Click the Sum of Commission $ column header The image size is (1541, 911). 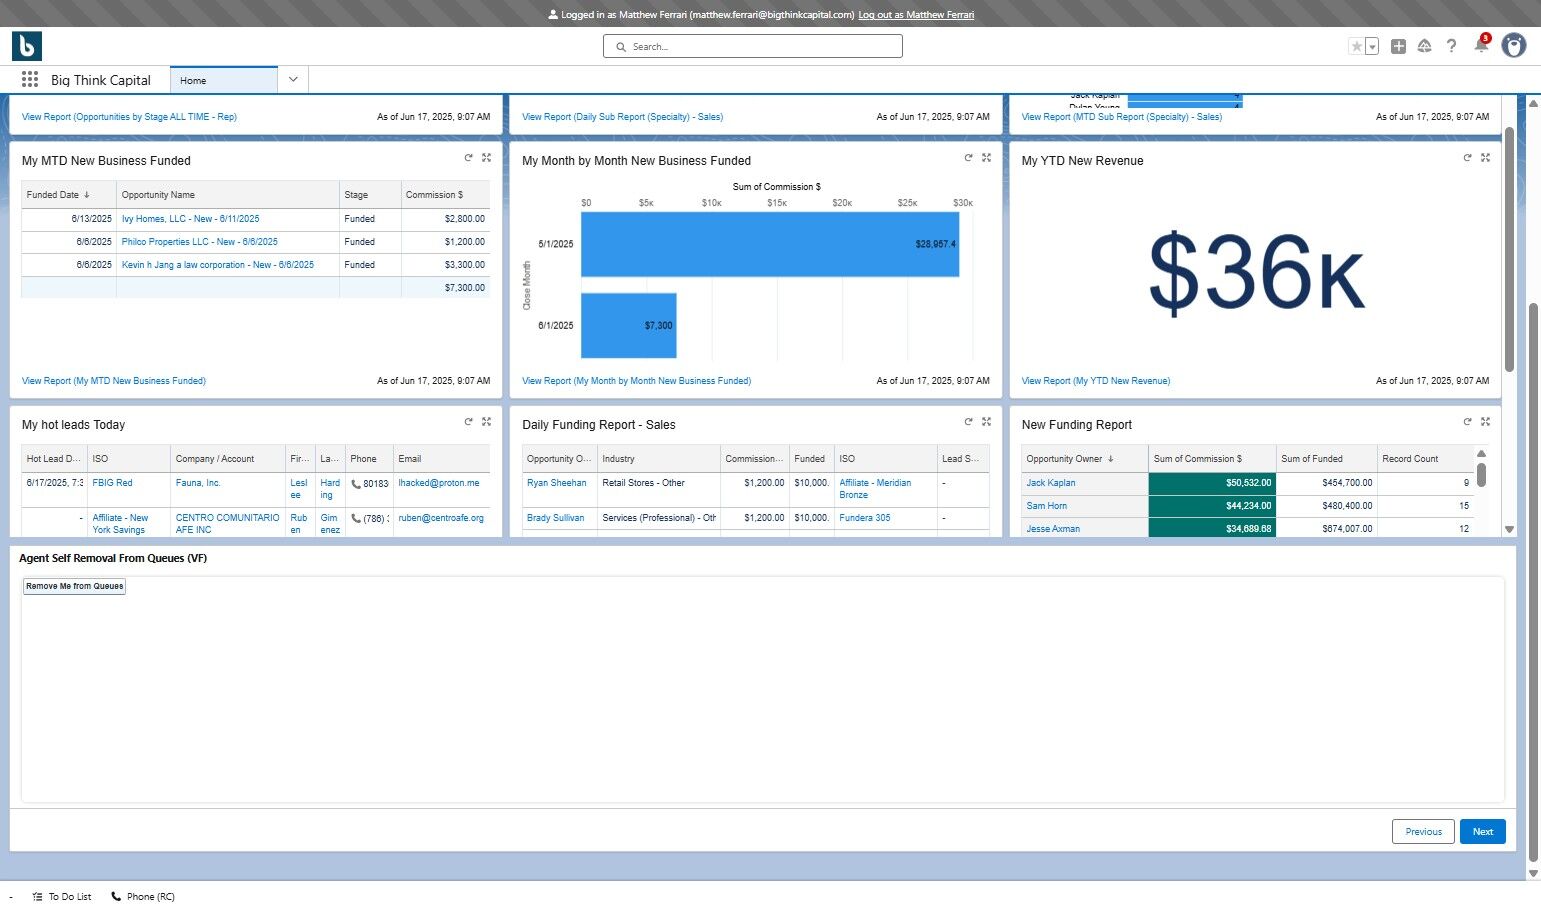[1212, 459]
